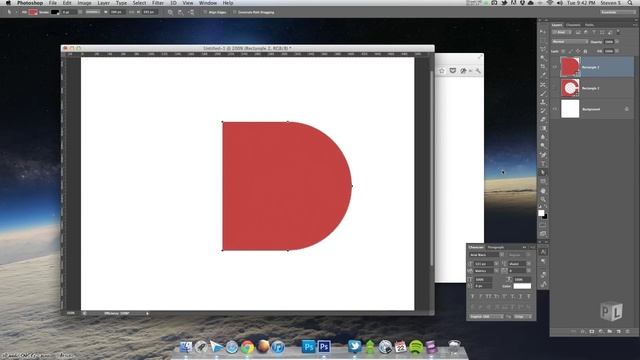Open the Essentials workspace switcher
Screen dimensions: 640x360
click(x=618, y=12)
